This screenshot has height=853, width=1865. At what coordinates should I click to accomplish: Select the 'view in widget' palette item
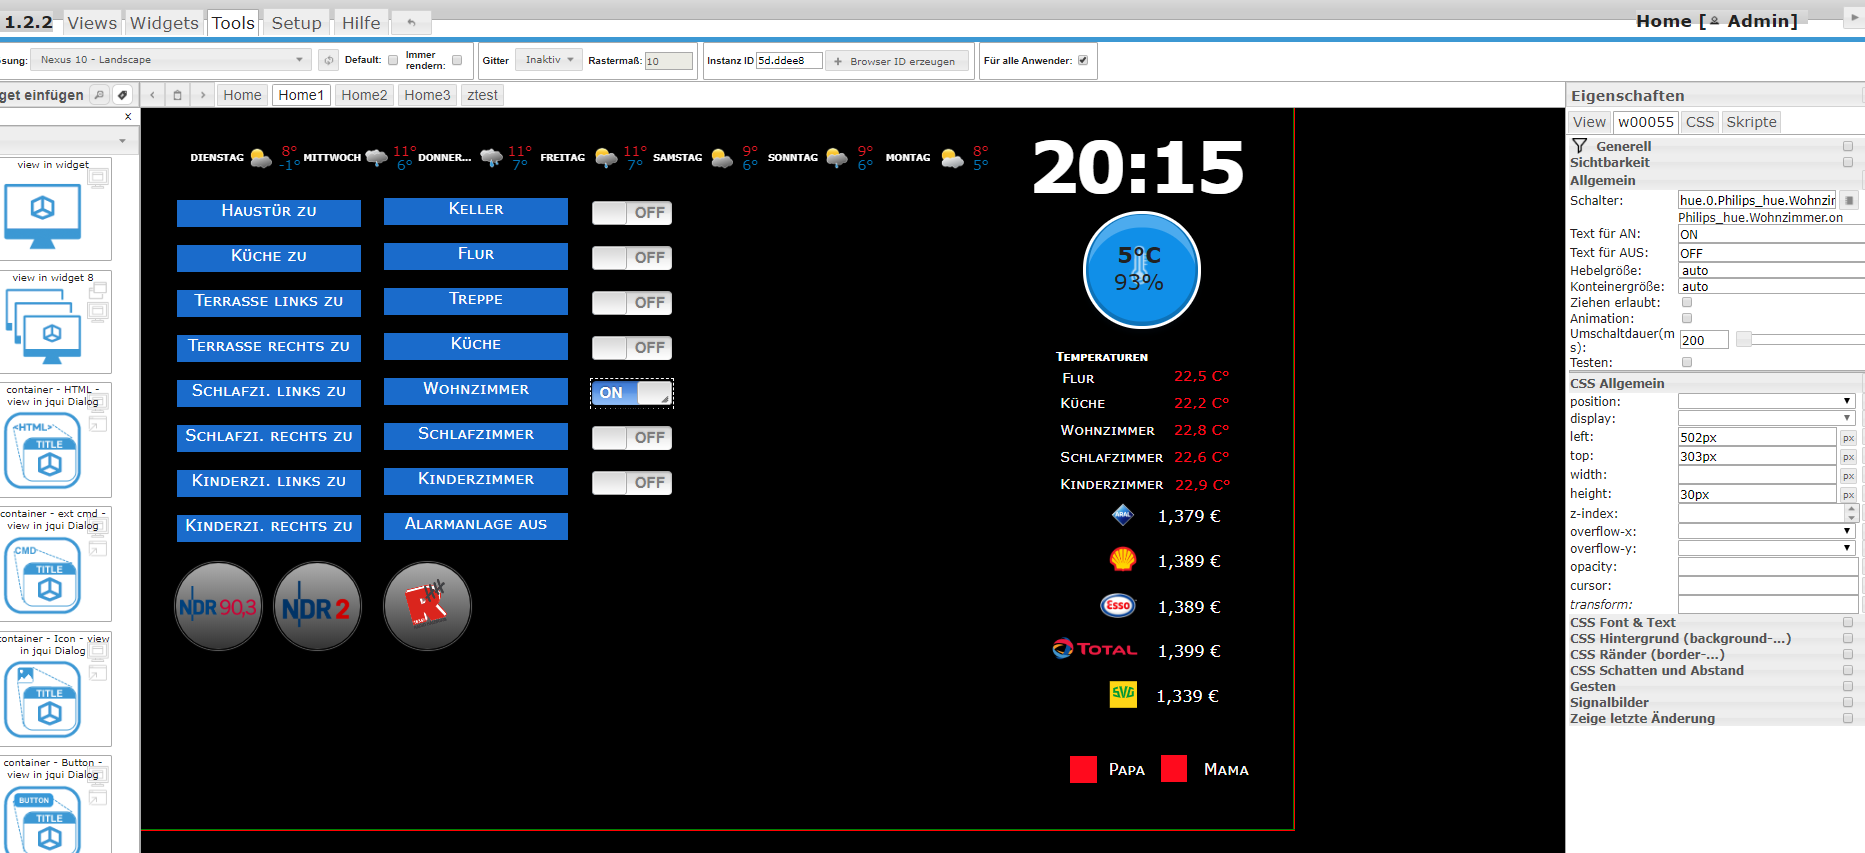(54, 209)
